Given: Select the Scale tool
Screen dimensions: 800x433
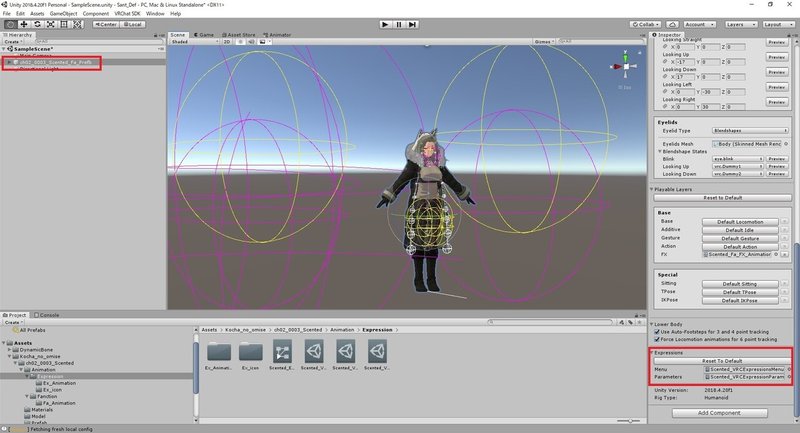Looking at the screenshot, I should [51, 24].
